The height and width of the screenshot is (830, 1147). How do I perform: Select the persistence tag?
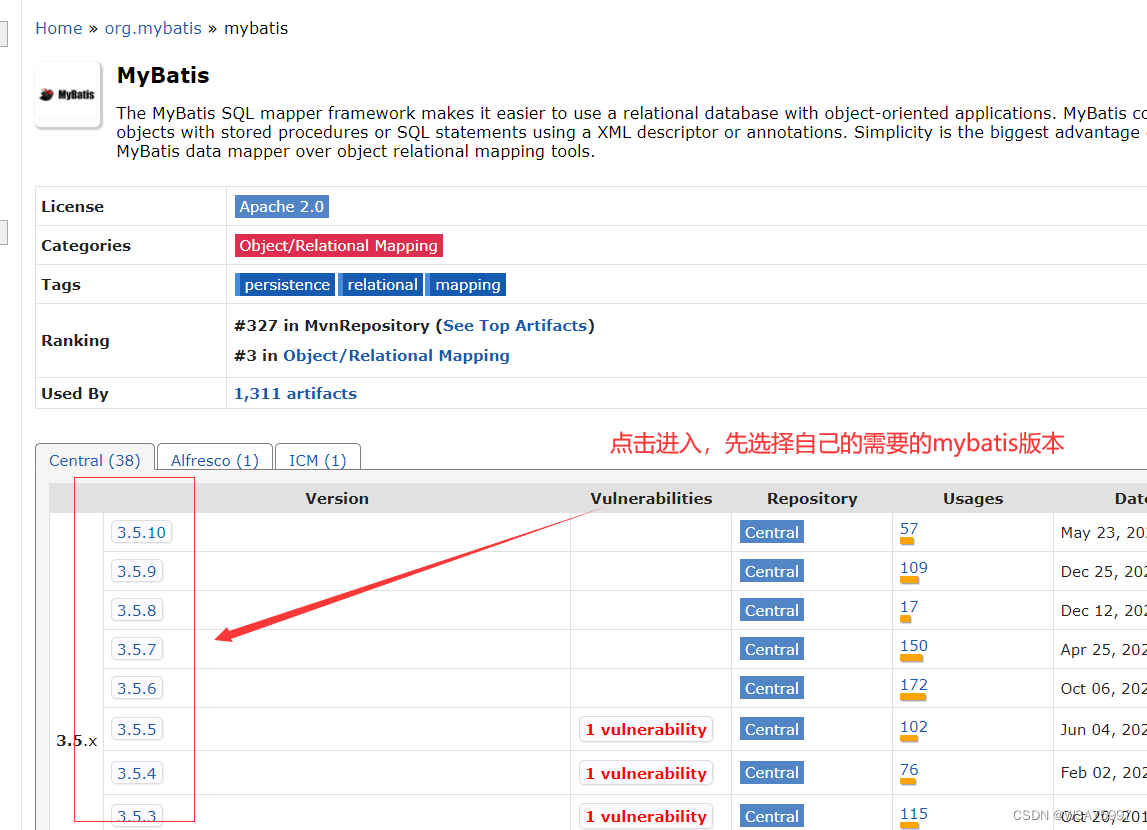(x=285, y=284)
